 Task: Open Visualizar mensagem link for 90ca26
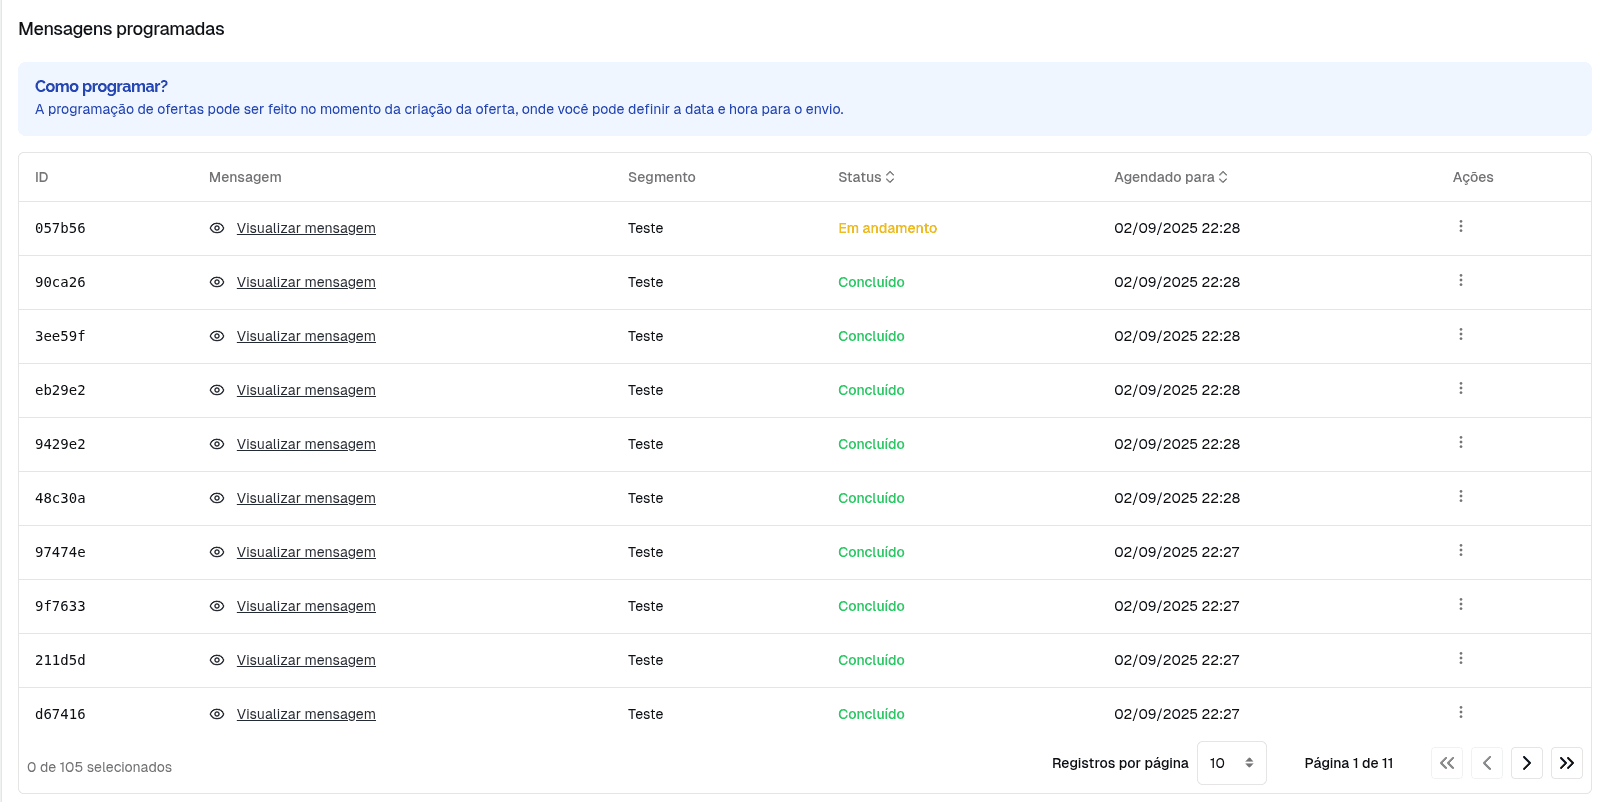coord(306,282)
